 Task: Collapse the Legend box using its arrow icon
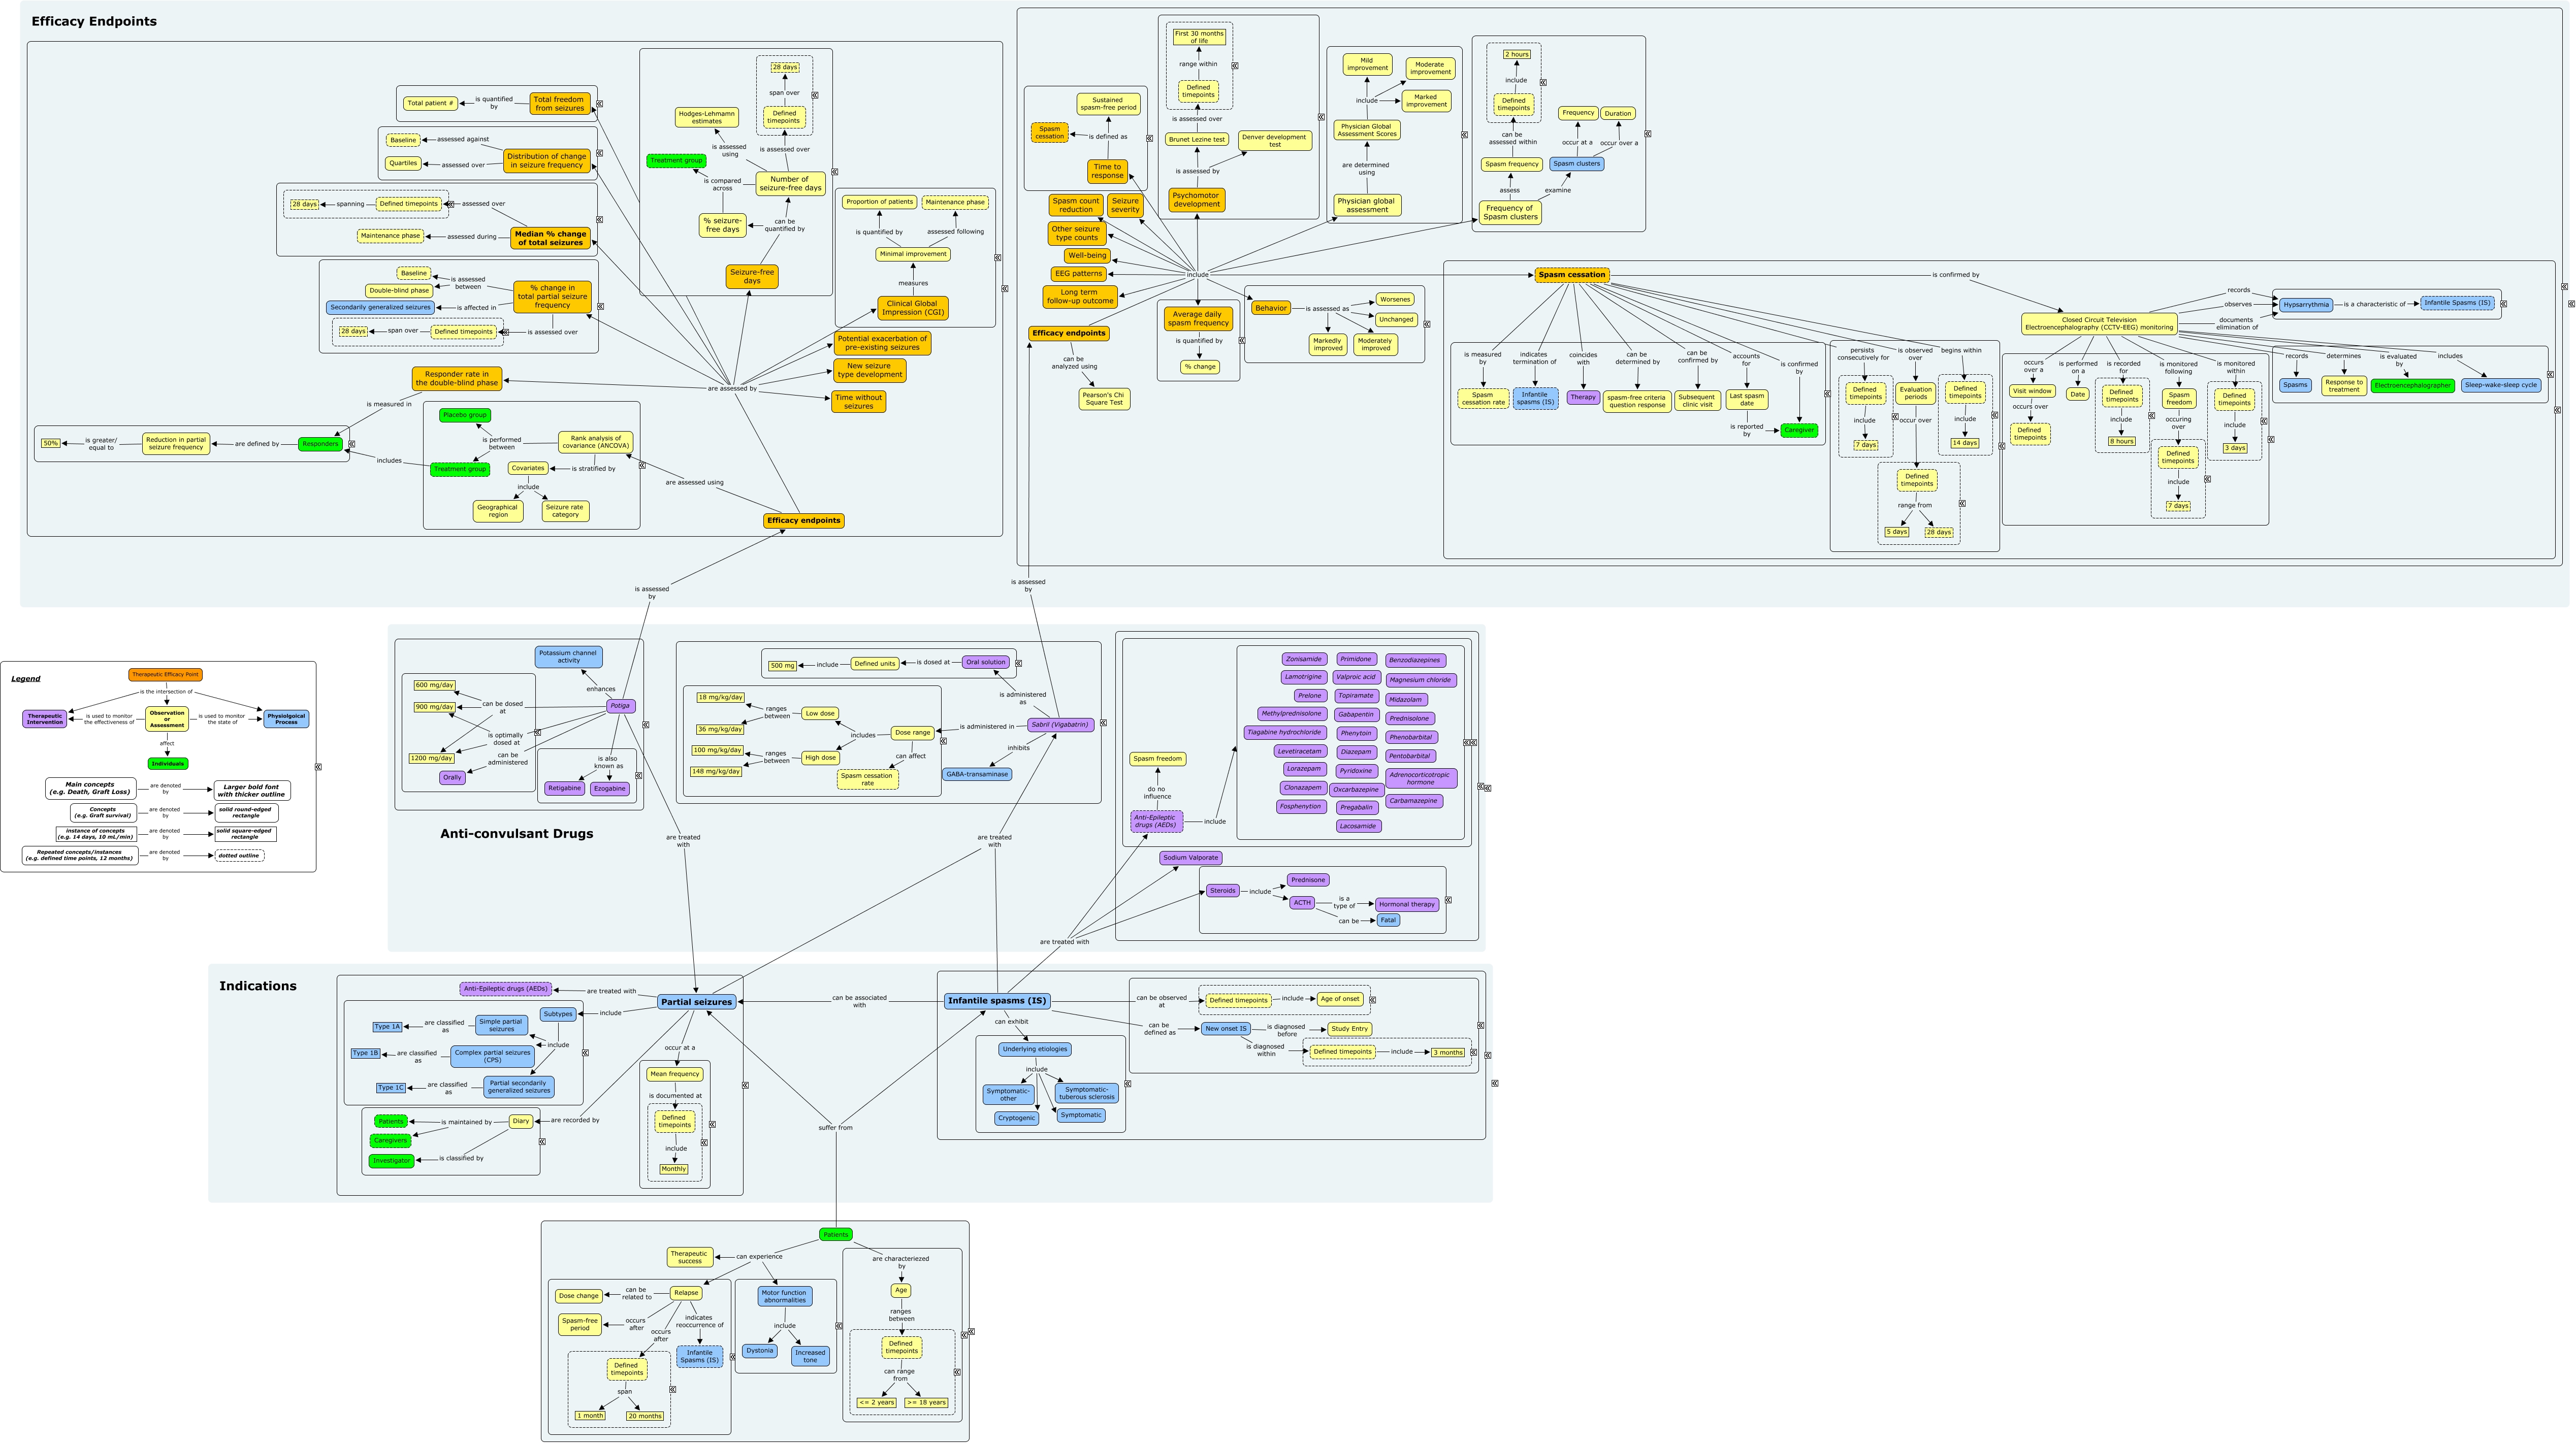pos(318,767)
